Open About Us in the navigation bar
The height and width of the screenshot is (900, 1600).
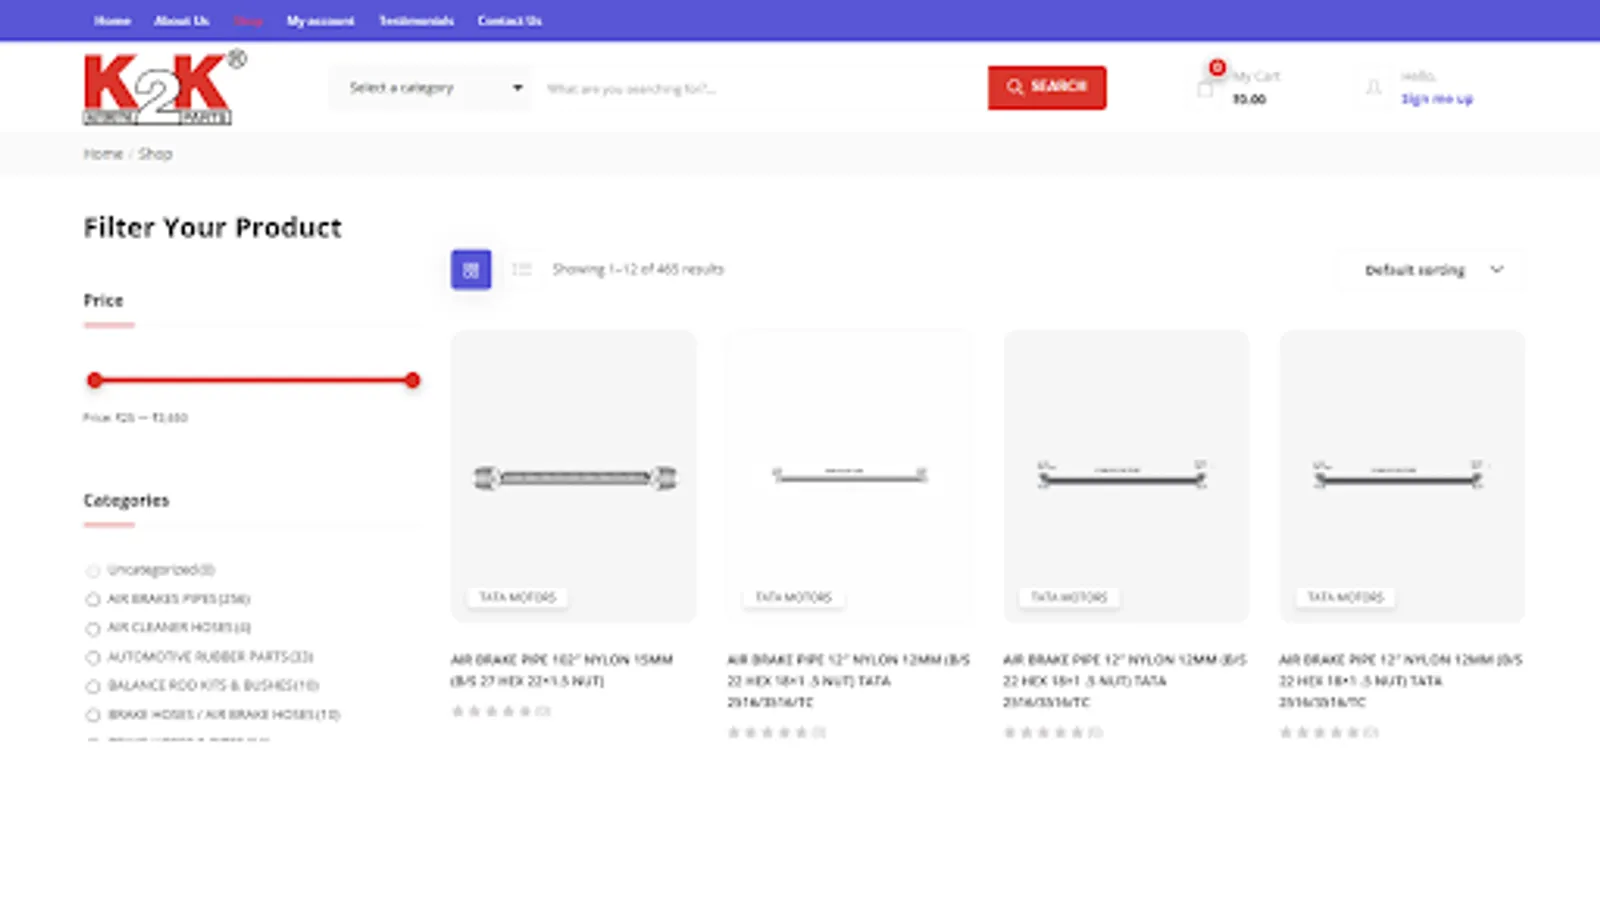[x=181, y=20]
